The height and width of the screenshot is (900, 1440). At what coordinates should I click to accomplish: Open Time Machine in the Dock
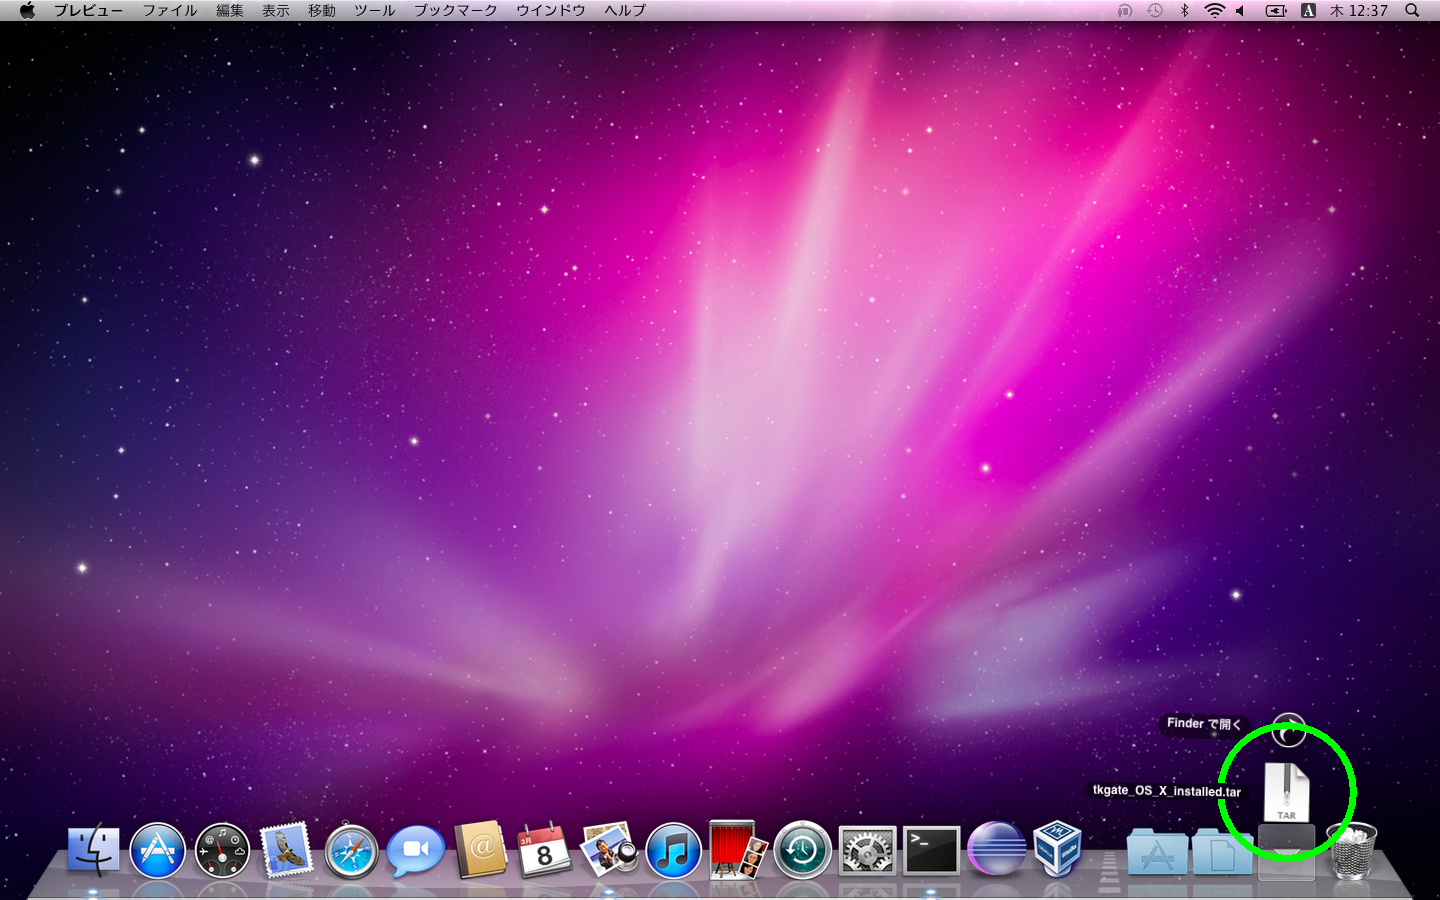(802, 851)
